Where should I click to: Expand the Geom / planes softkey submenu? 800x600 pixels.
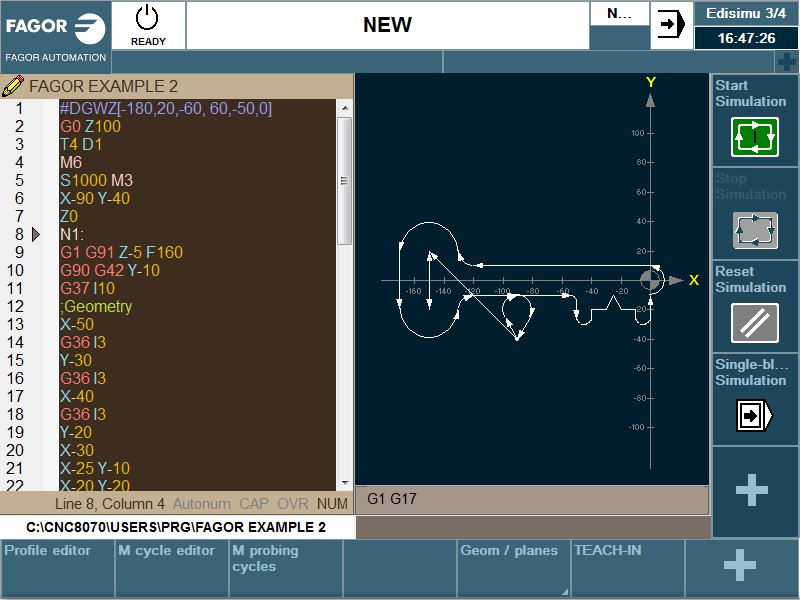point(513,567)
